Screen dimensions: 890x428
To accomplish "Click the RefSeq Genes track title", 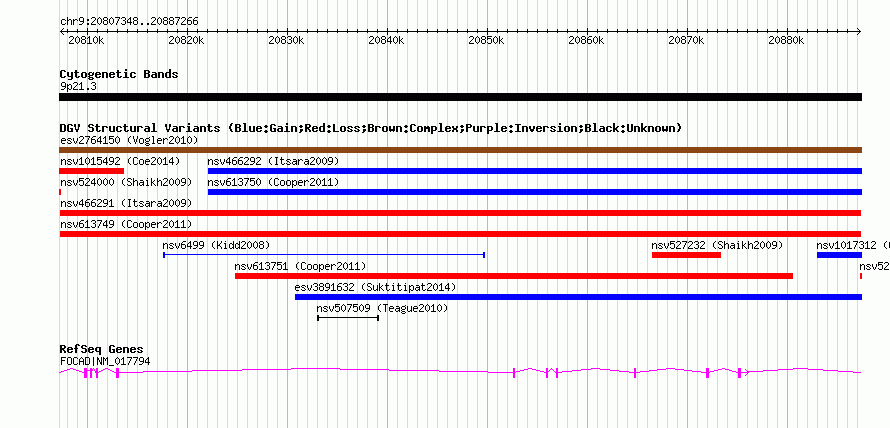I will [102, 349].
